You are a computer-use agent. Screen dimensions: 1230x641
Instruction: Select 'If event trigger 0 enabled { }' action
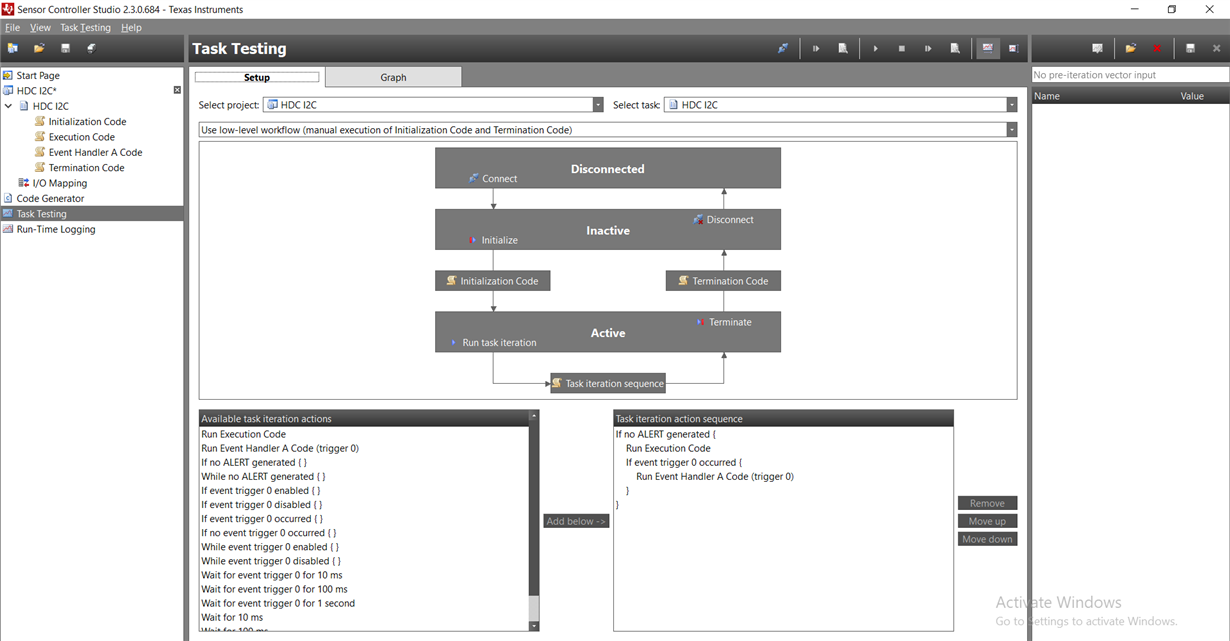coord(261,490)
